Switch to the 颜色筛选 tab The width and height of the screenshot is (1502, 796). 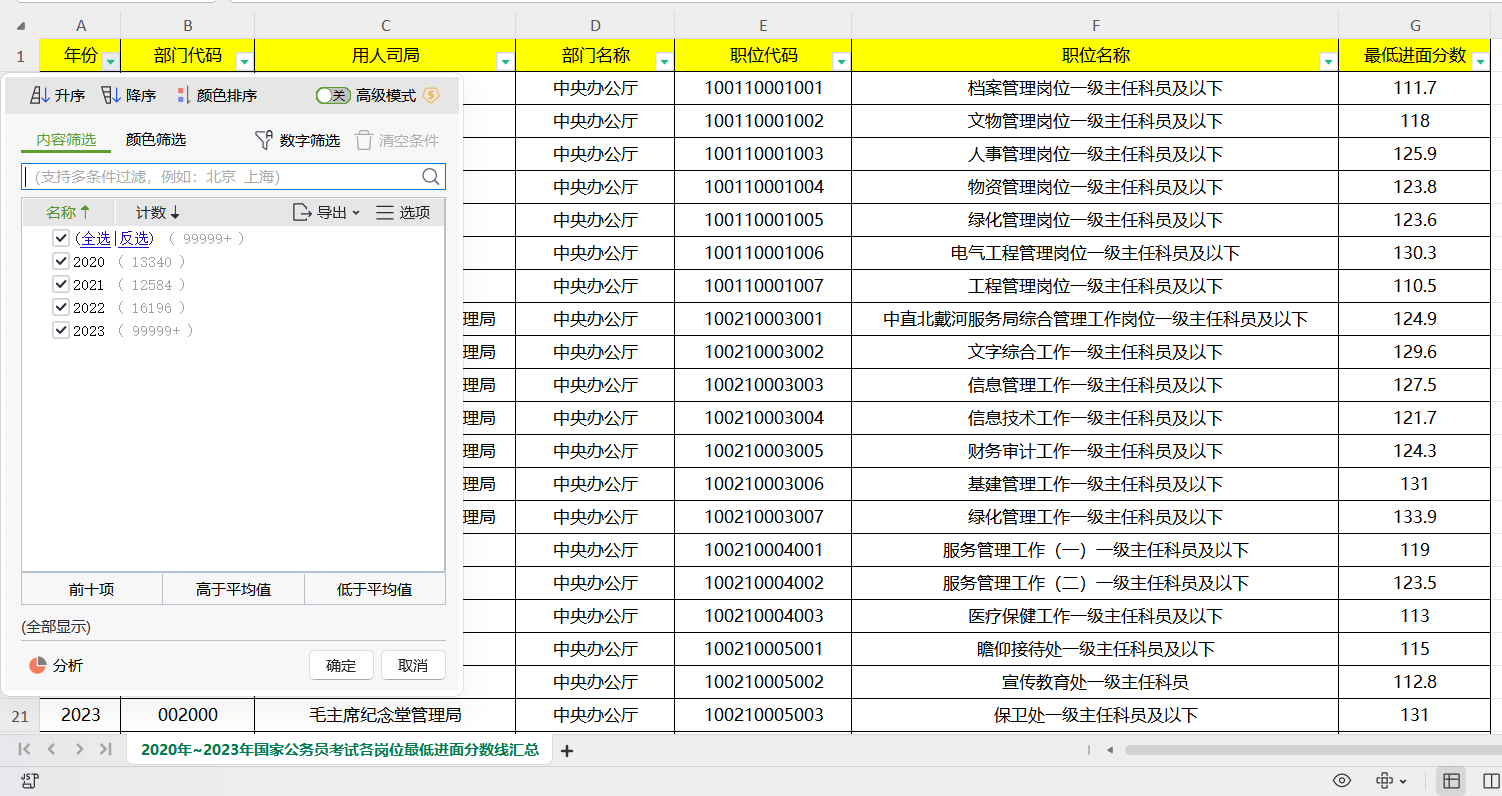tap(156, 140)
